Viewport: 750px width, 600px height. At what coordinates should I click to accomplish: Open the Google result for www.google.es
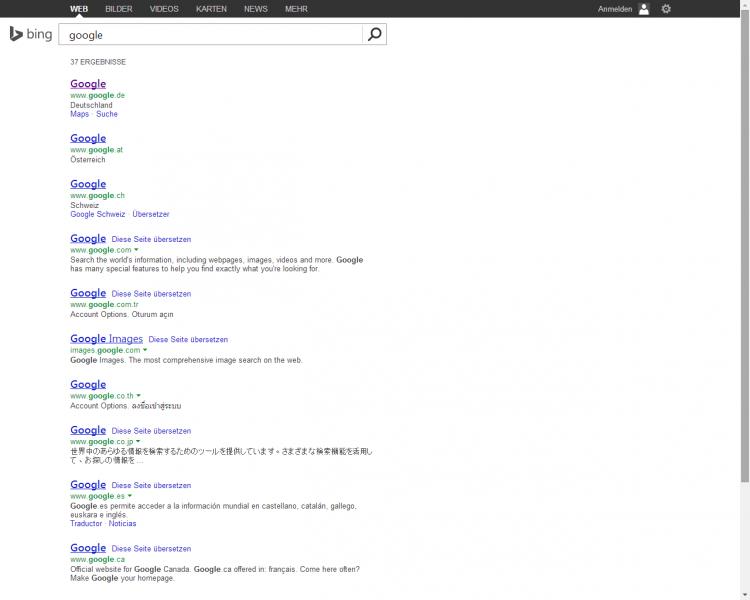point(88,485)
